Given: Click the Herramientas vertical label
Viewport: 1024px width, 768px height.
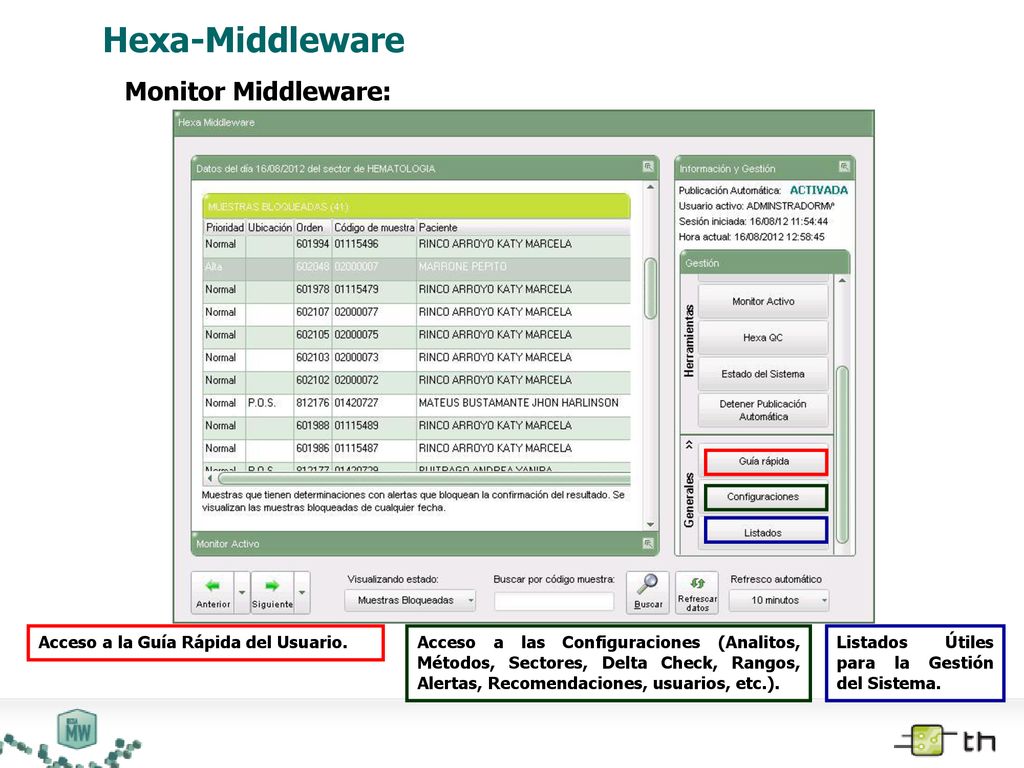Looking at the screenshot, I should point(689,340).
